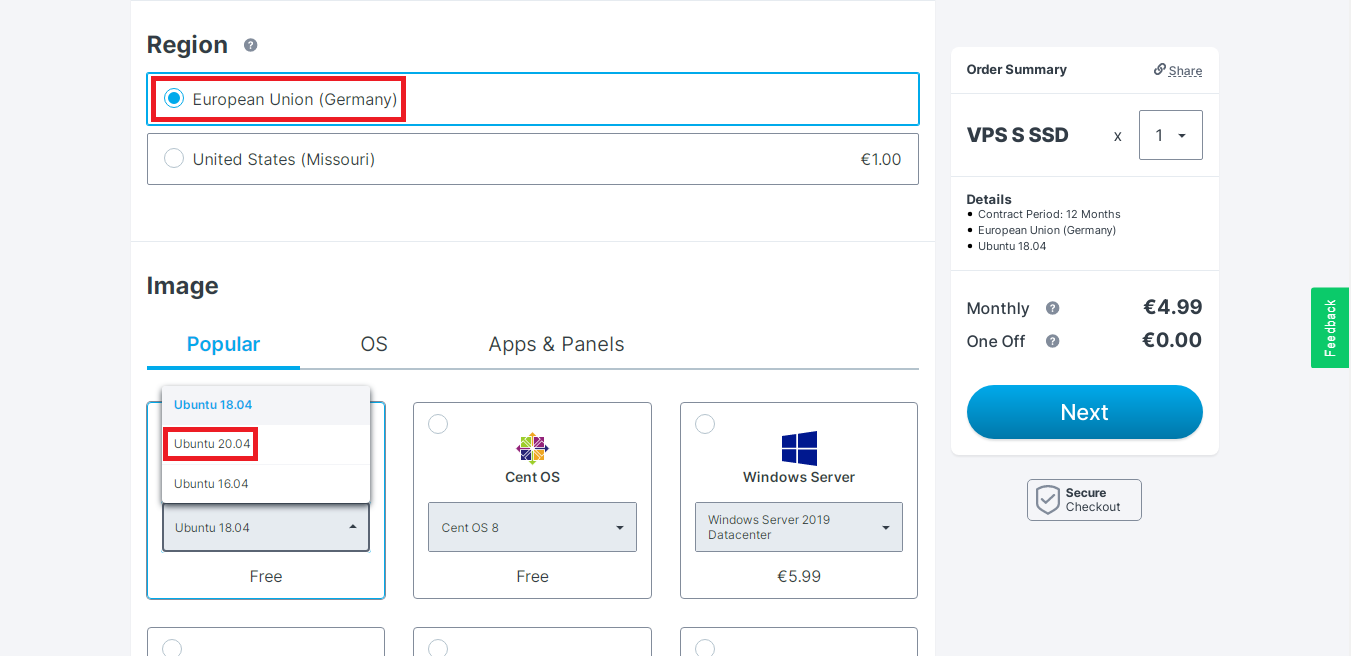Open the Region help question mark icon
The image size is (1351, 656).
pyautogui.click(x=250, y=45)
